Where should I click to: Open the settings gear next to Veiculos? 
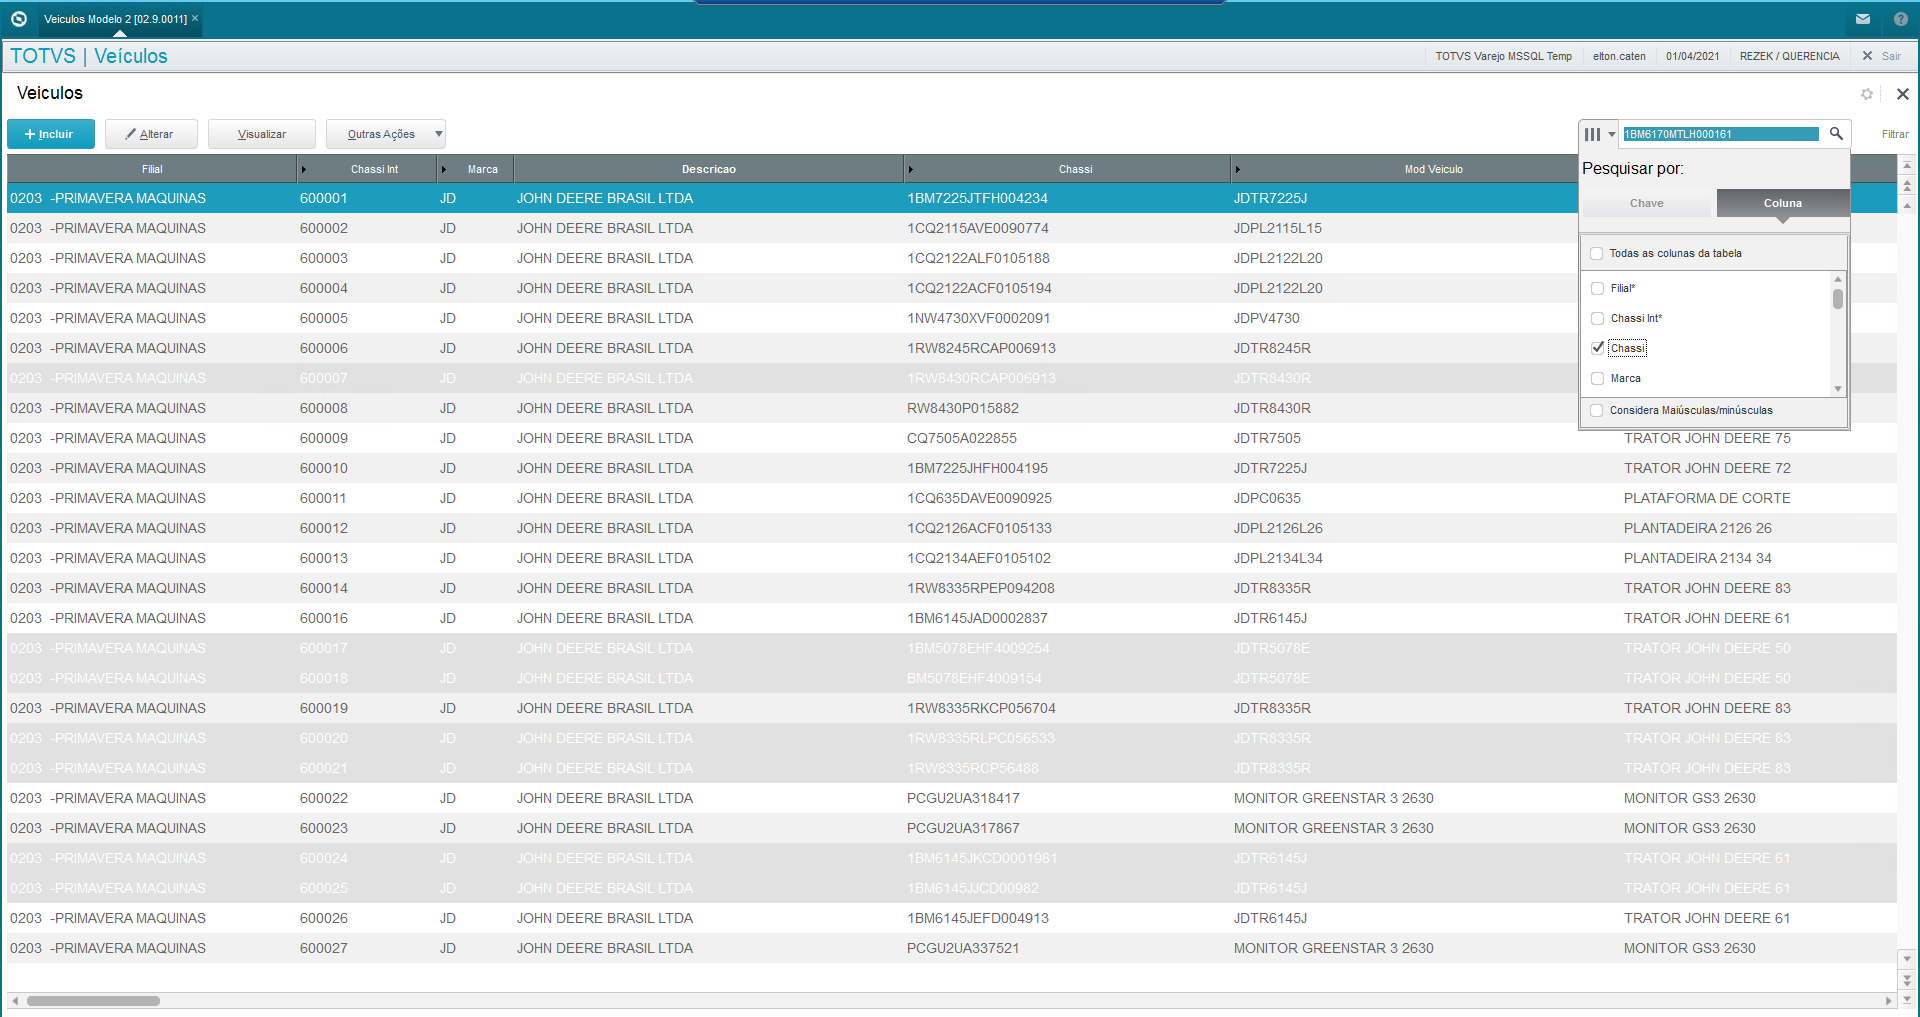point(1867,94)
